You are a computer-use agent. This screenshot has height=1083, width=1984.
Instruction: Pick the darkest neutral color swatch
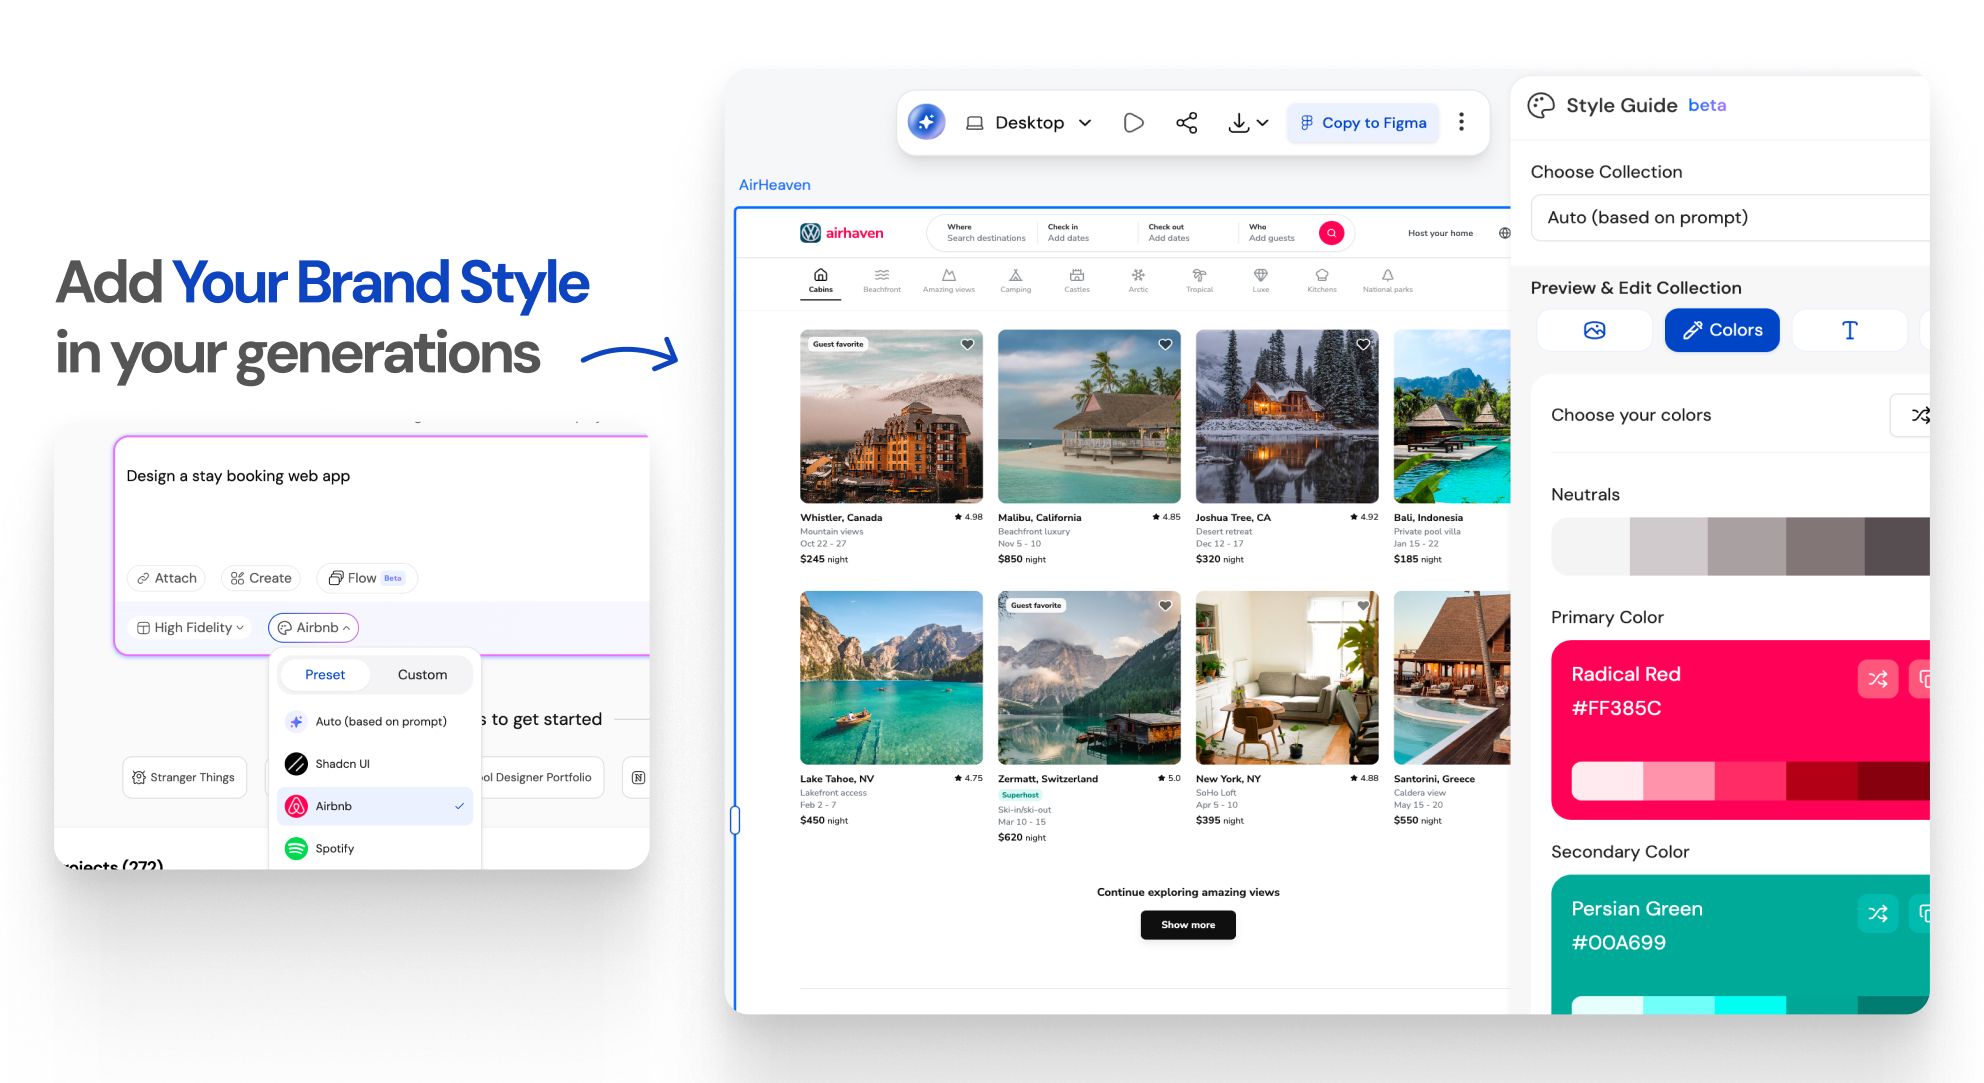[1896, 546]
